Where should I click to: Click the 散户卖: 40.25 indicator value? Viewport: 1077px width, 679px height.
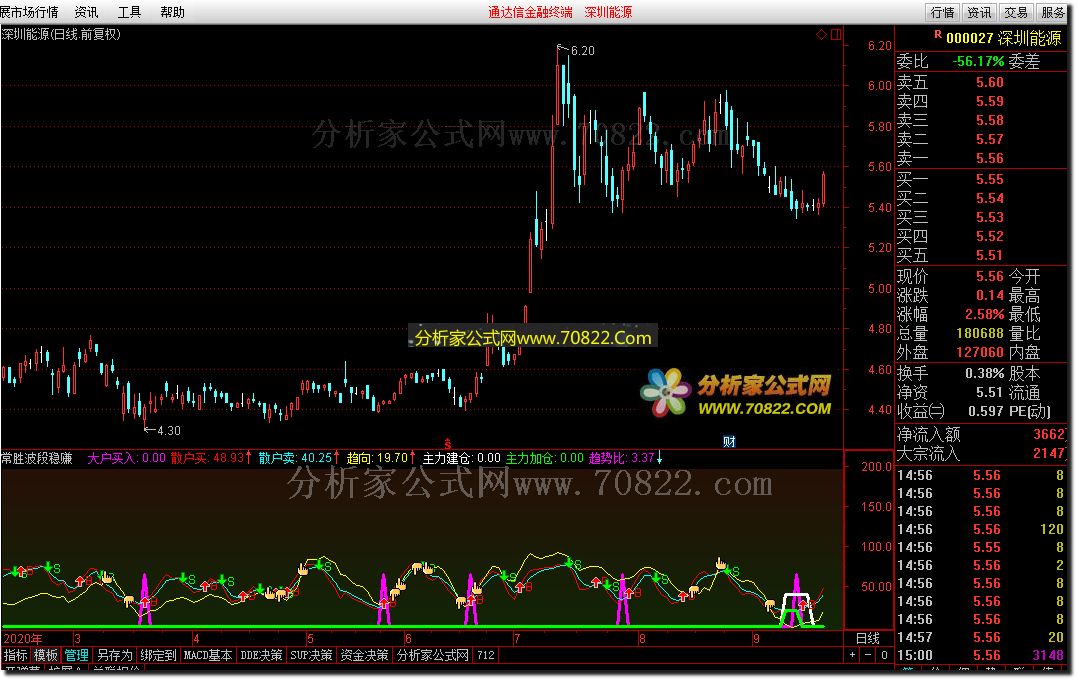coord(298,458)
